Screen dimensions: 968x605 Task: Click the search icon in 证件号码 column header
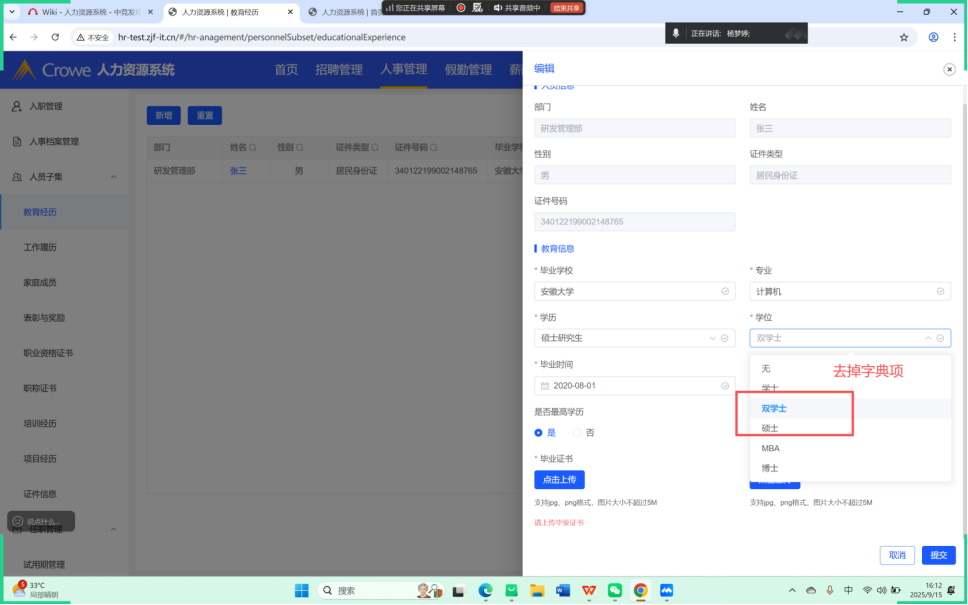coord(434,148)
